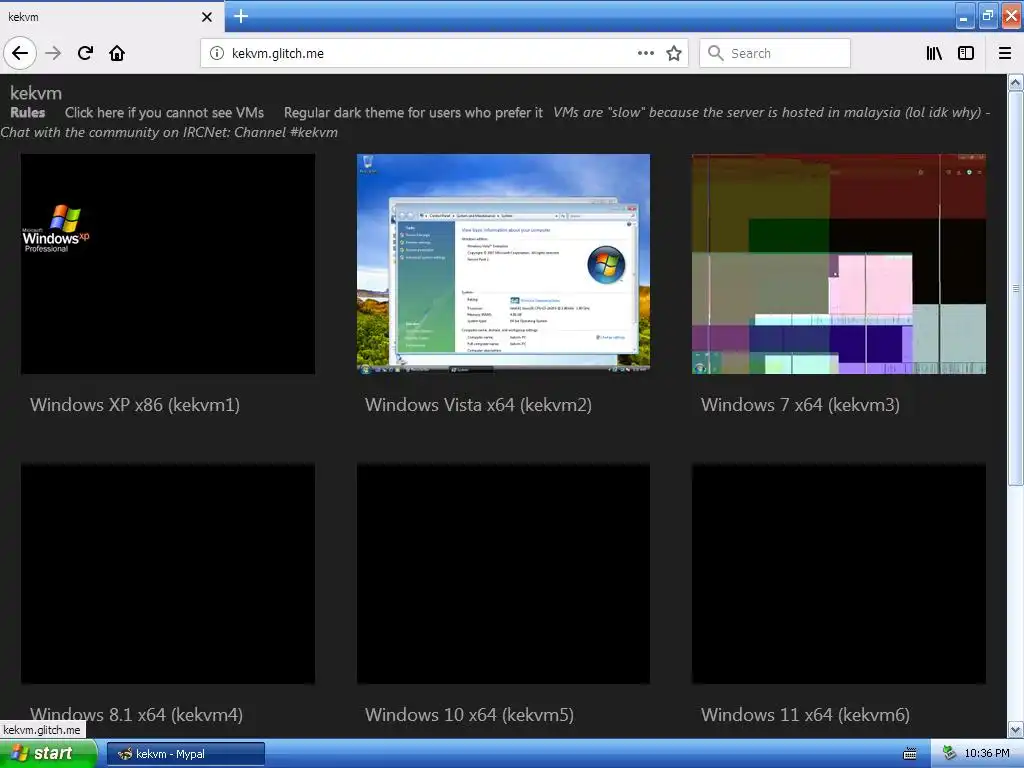Switch to regular dark theme link

tap(413, 112)
